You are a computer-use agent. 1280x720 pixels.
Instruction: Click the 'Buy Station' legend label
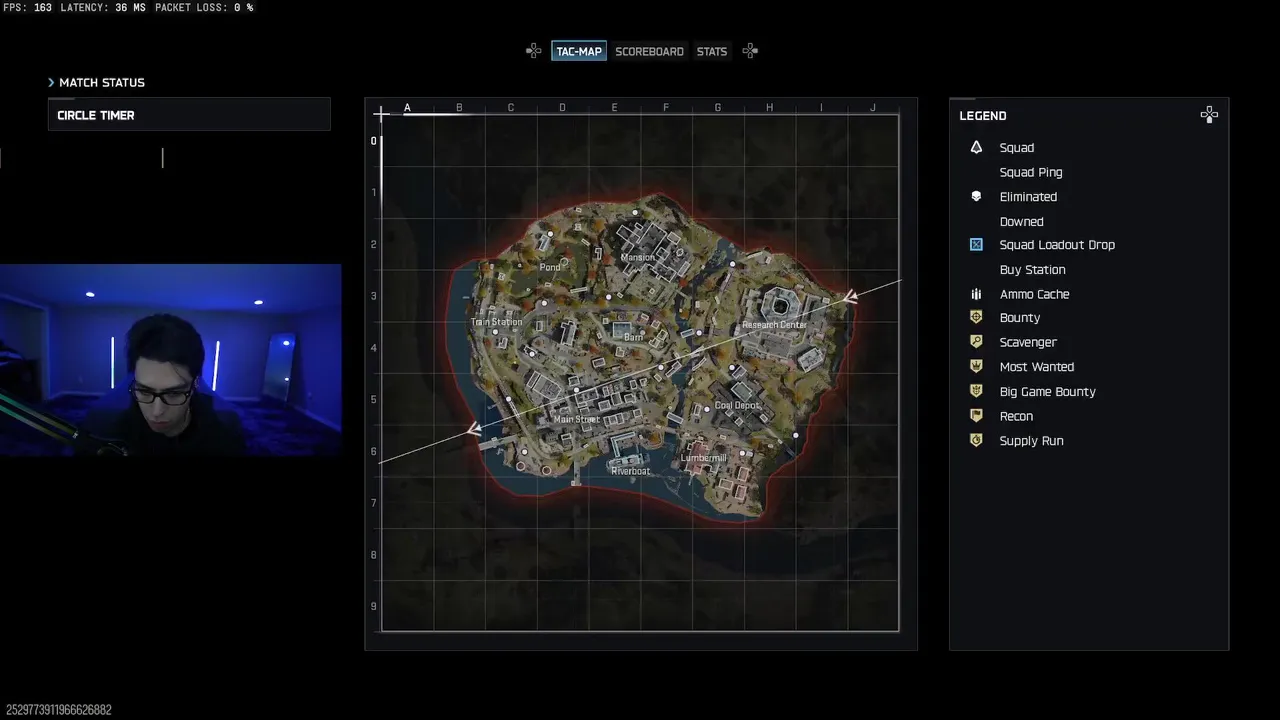[x=1032, y=270]
